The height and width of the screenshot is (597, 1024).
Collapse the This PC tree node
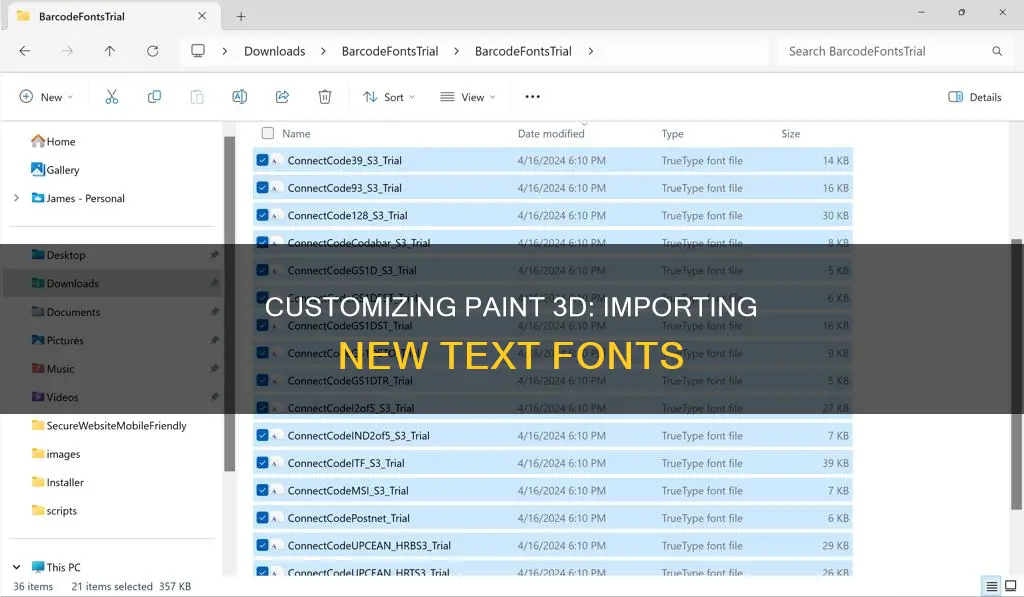16,567
